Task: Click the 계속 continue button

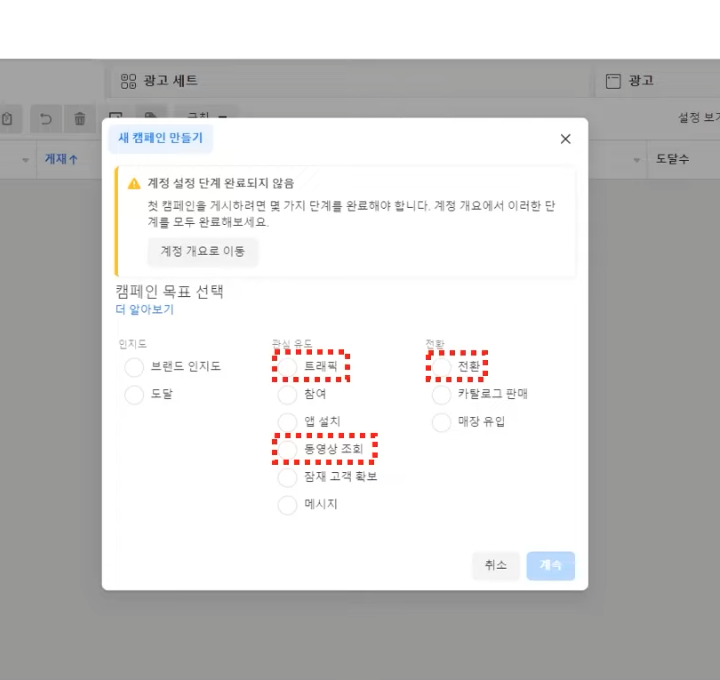Action: coord(551,565)
